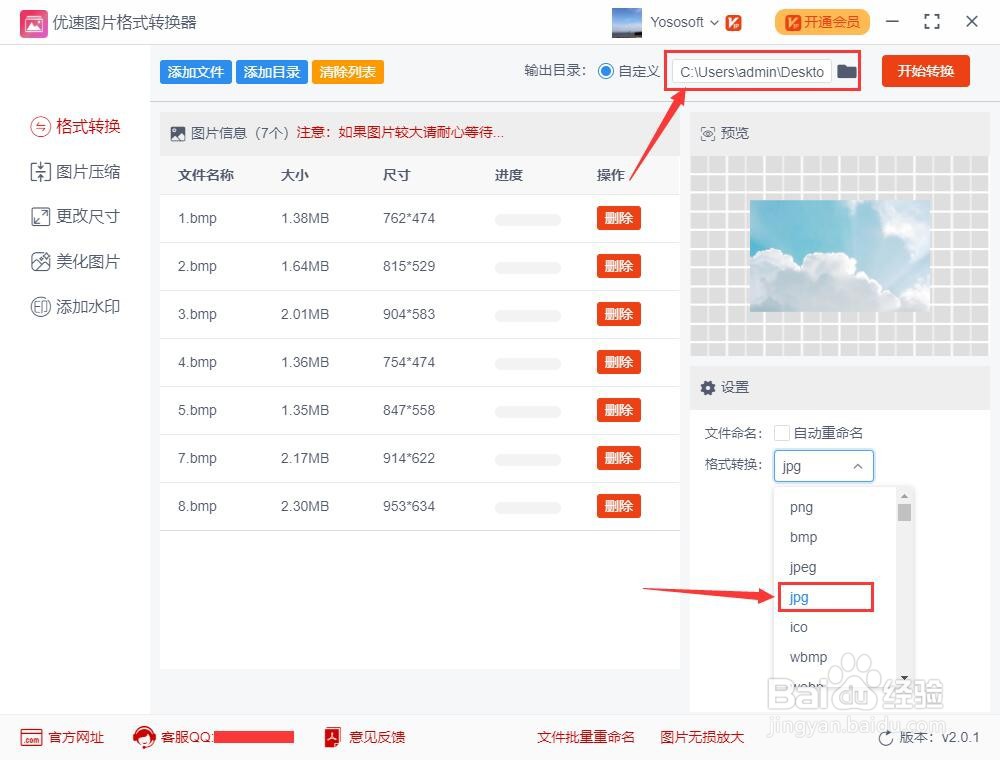Open the 图片压缩 sidebar item
1000x760 pixels.
75,172
